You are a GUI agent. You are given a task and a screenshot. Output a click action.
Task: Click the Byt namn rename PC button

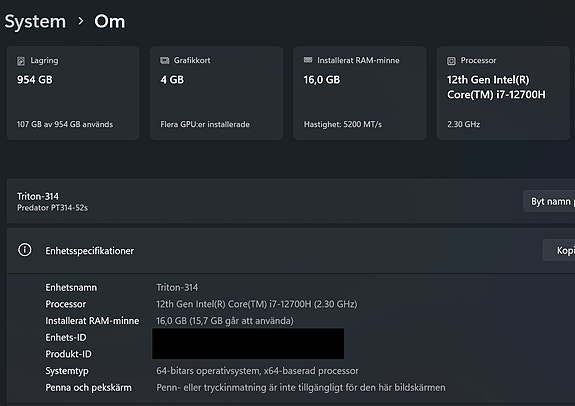tap(549, 201)
